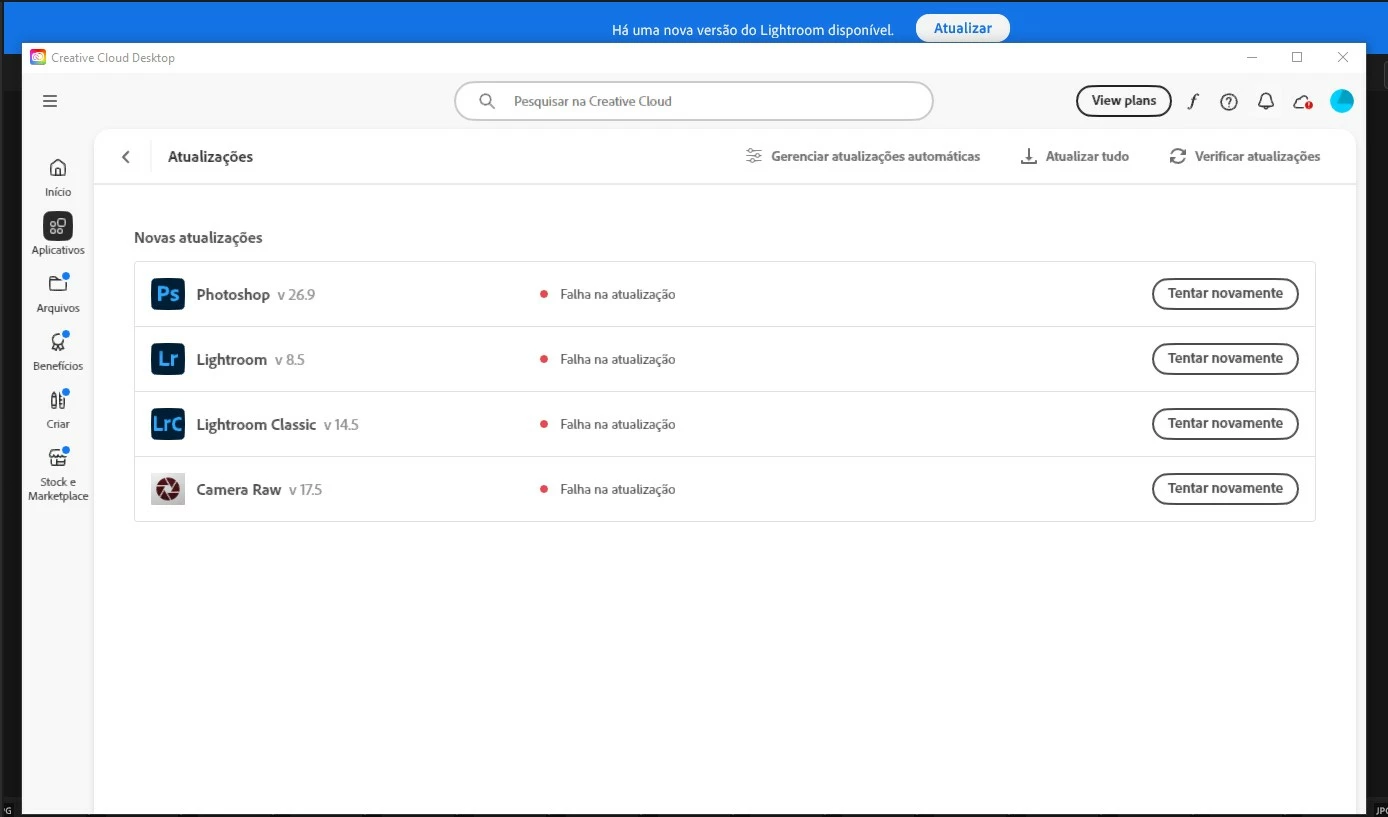Check cloud sync status icon

1302,101
